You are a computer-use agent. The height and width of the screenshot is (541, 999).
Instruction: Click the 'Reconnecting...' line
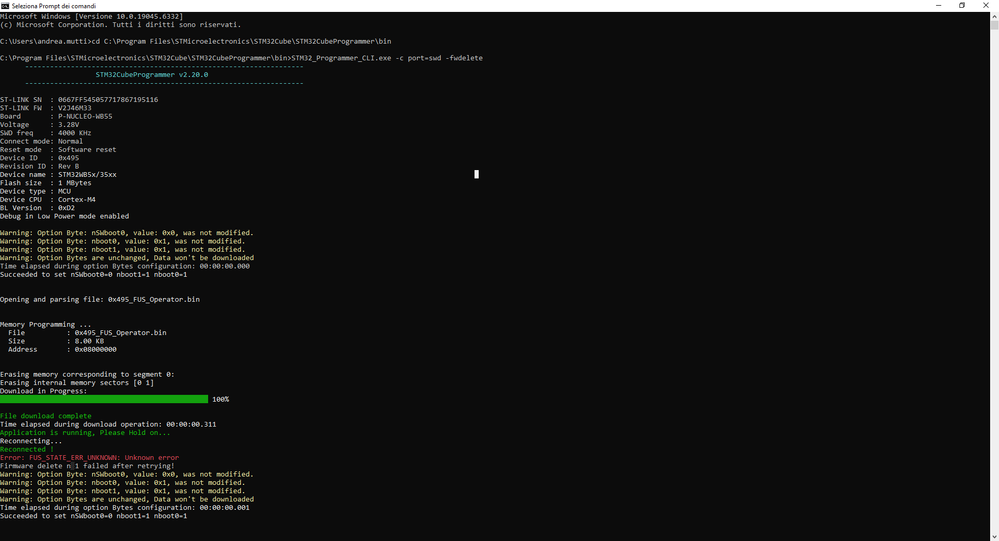click(31, 440)
